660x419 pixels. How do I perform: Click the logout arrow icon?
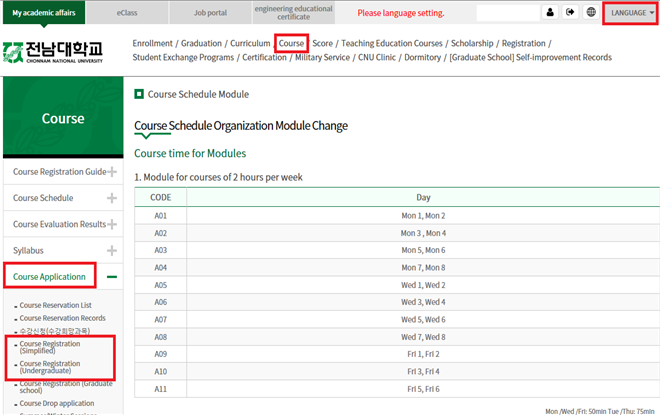(570, 12)
